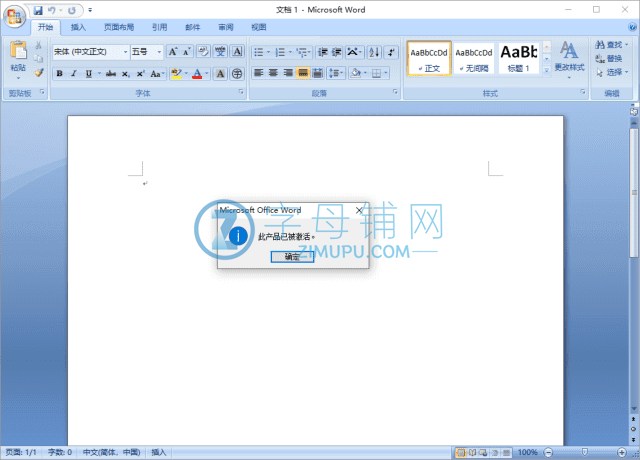Image resolution: width=640 pixels, height=460 pixels.
Task: Open the 更改样式 Change Styles menu
Action: (569, 59)
